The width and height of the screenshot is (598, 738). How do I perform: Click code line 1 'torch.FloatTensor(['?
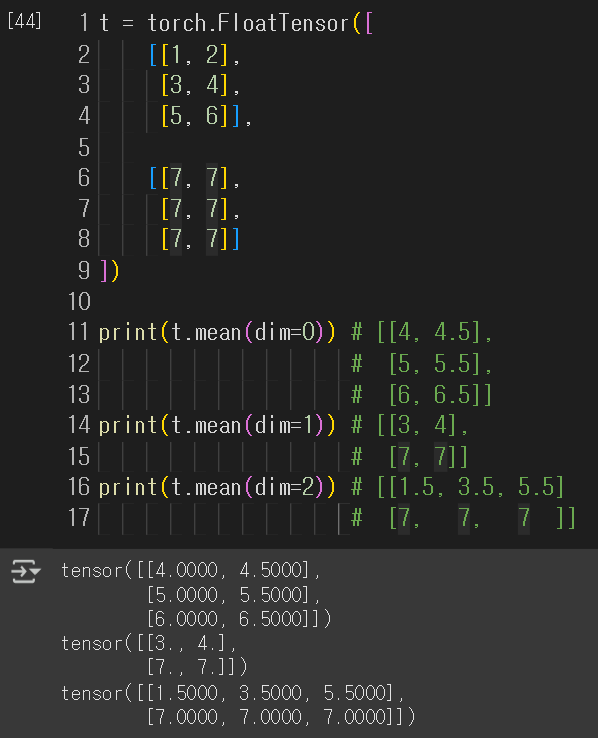click(x=260, y=23)
